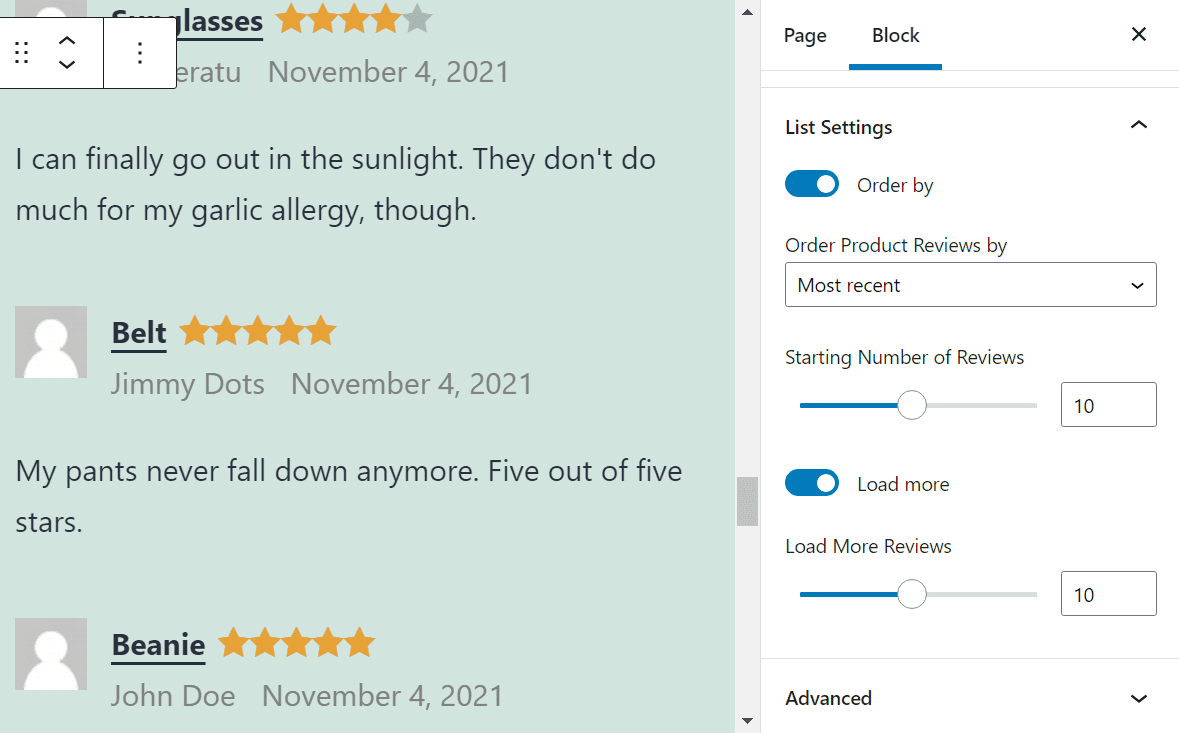1179x733 pixels.
Task: Click the star rating next to Beanie
Action: (x=296, y=643)
